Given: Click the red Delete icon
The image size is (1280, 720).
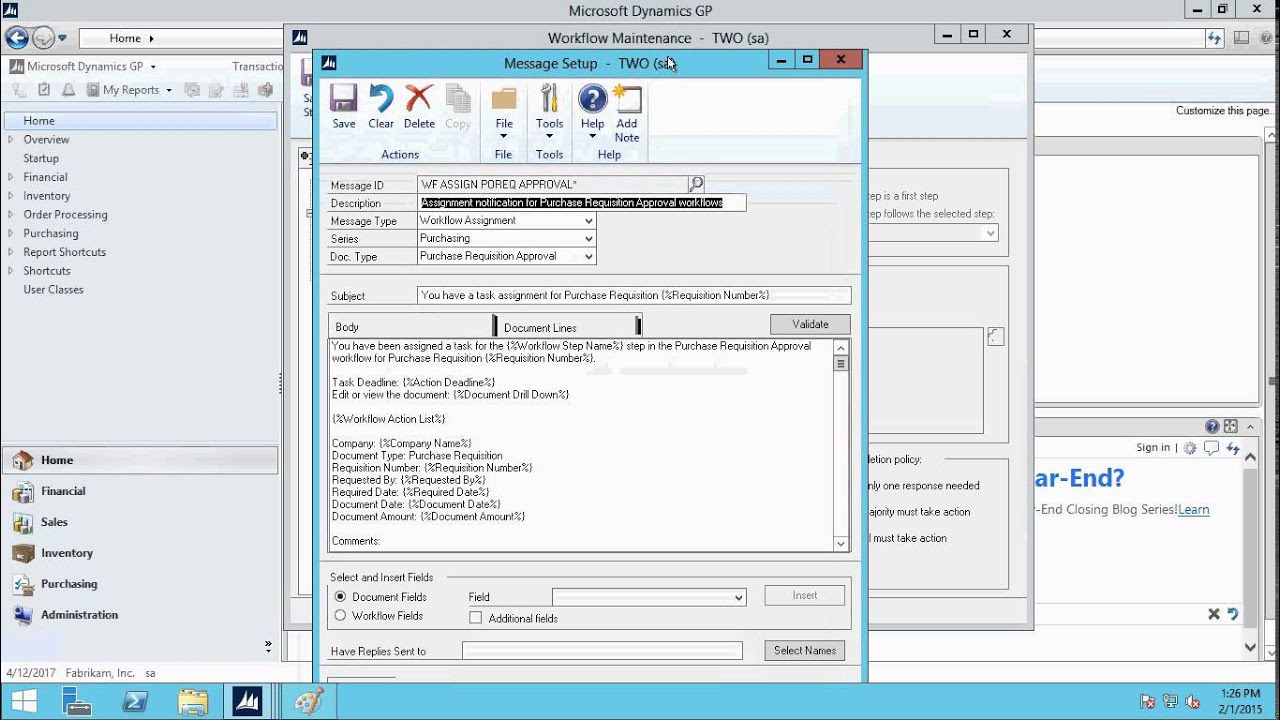Looking at the screenshot, I should pos(419,99).
